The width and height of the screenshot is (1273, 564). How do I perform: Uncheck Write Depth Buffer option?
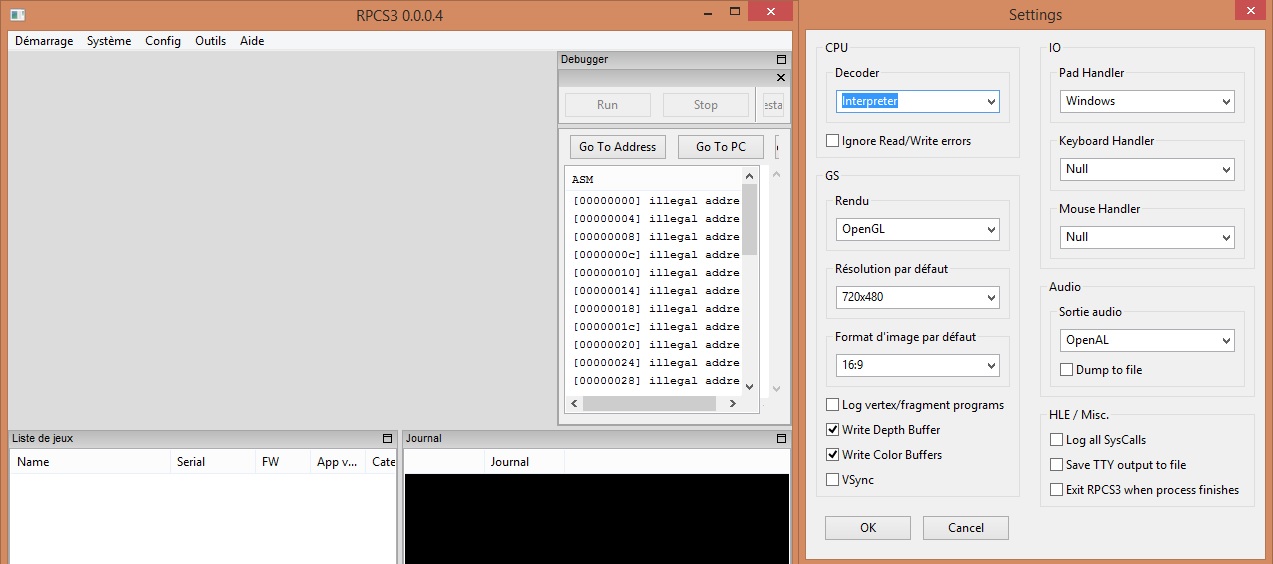[x=833, y=430]
